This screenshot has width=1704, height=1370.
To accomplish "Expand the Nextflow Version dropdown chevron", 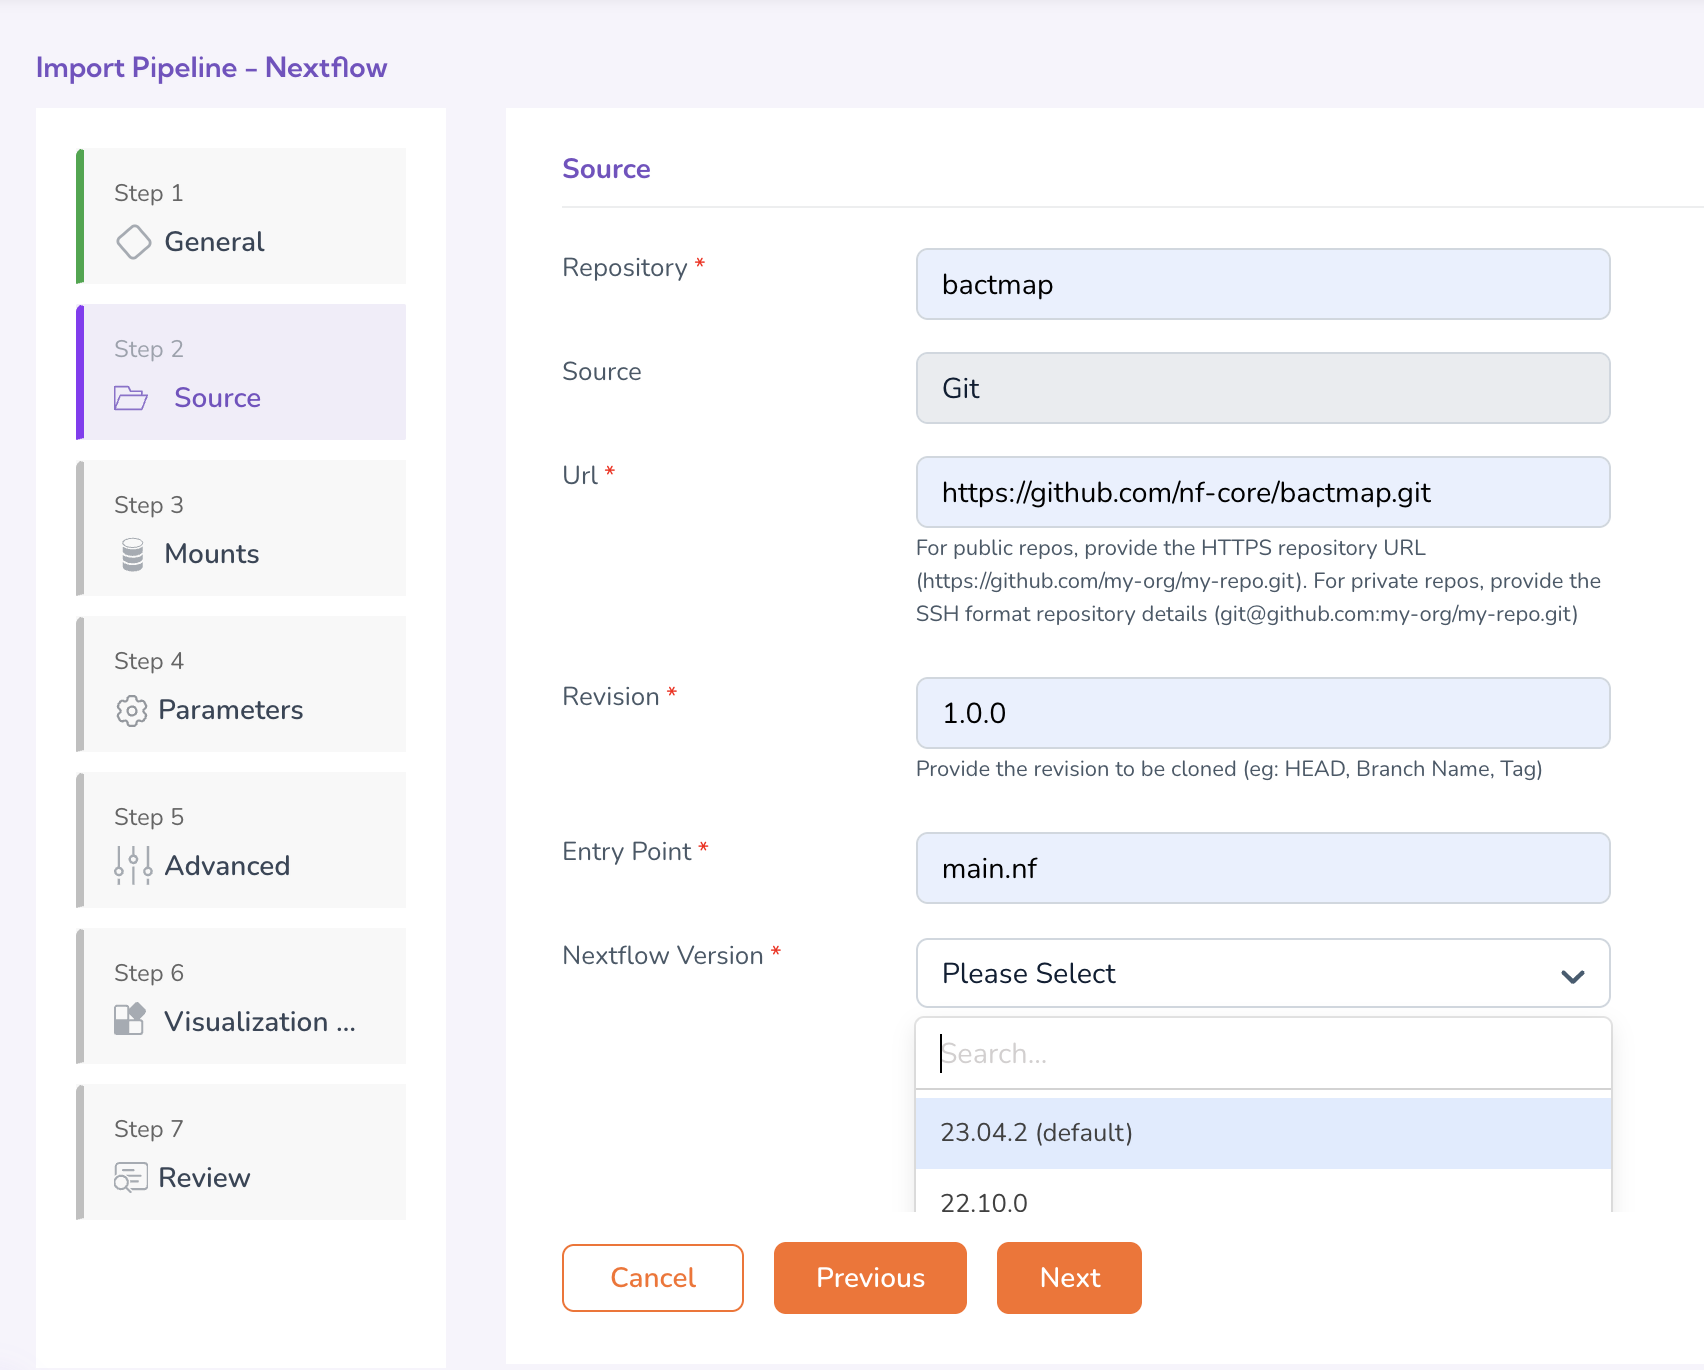I will coord(1572,975).
